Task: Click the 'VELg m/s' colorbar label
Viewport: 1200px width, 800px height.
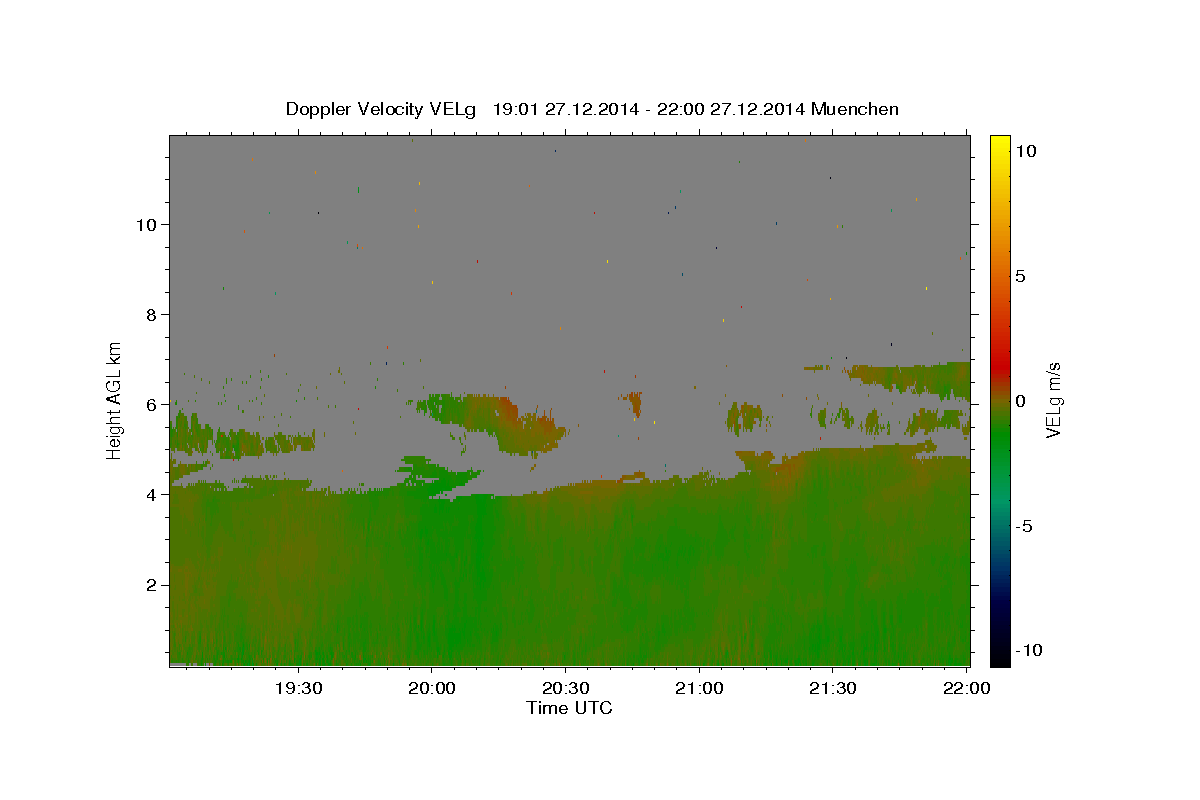Action: 1053,400
